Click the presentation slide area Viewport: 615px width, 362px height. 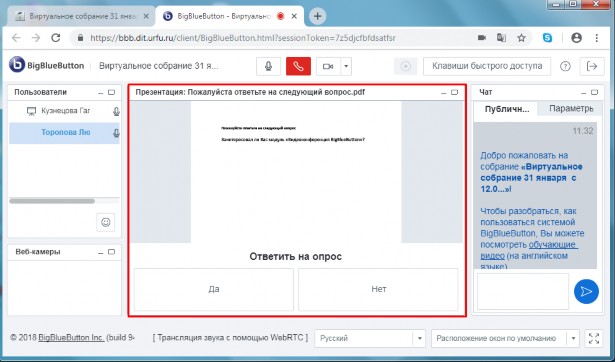click(x=296, y=172)
